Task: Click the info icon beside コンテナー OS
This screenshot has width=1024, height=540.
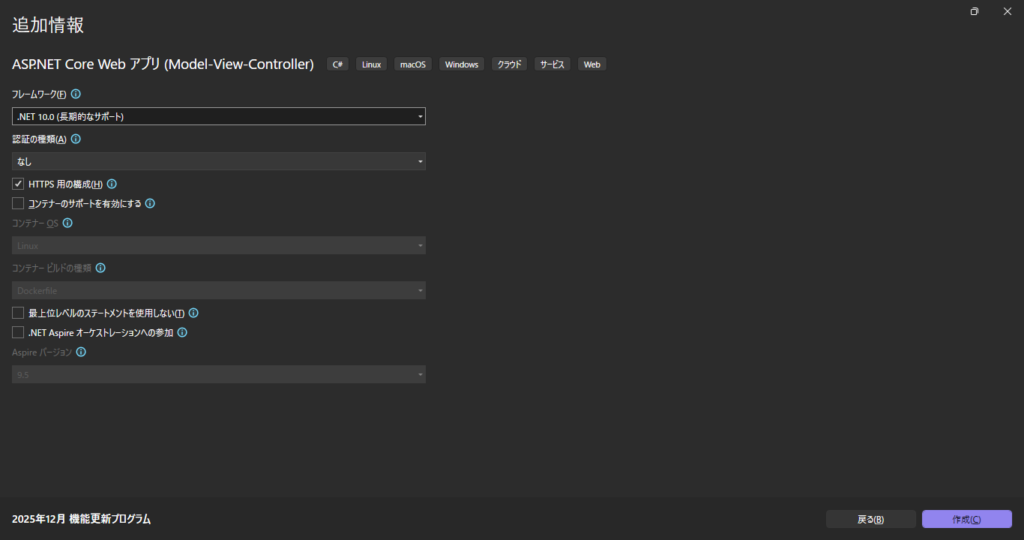Action: 67,223
